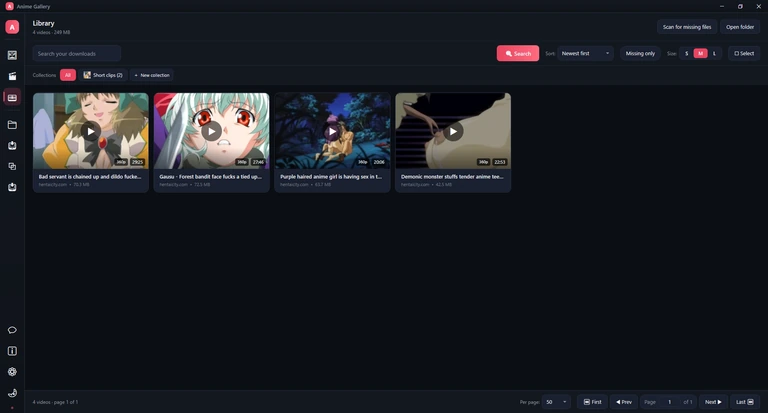Click the '360p' badge on the 29:25 video

point(121,162)
